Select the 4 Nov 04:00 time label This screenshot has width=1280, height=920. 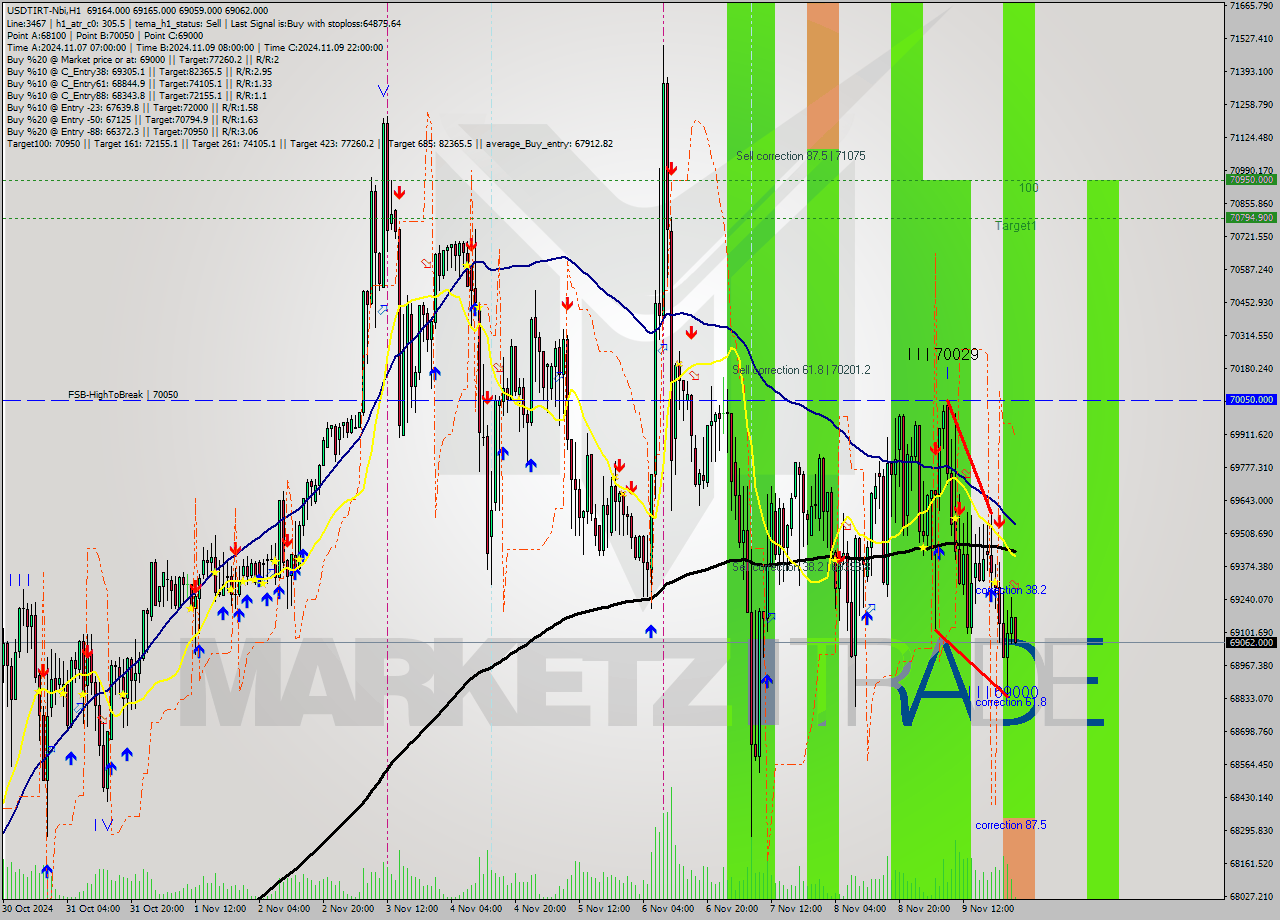click(x=477, y=909)
